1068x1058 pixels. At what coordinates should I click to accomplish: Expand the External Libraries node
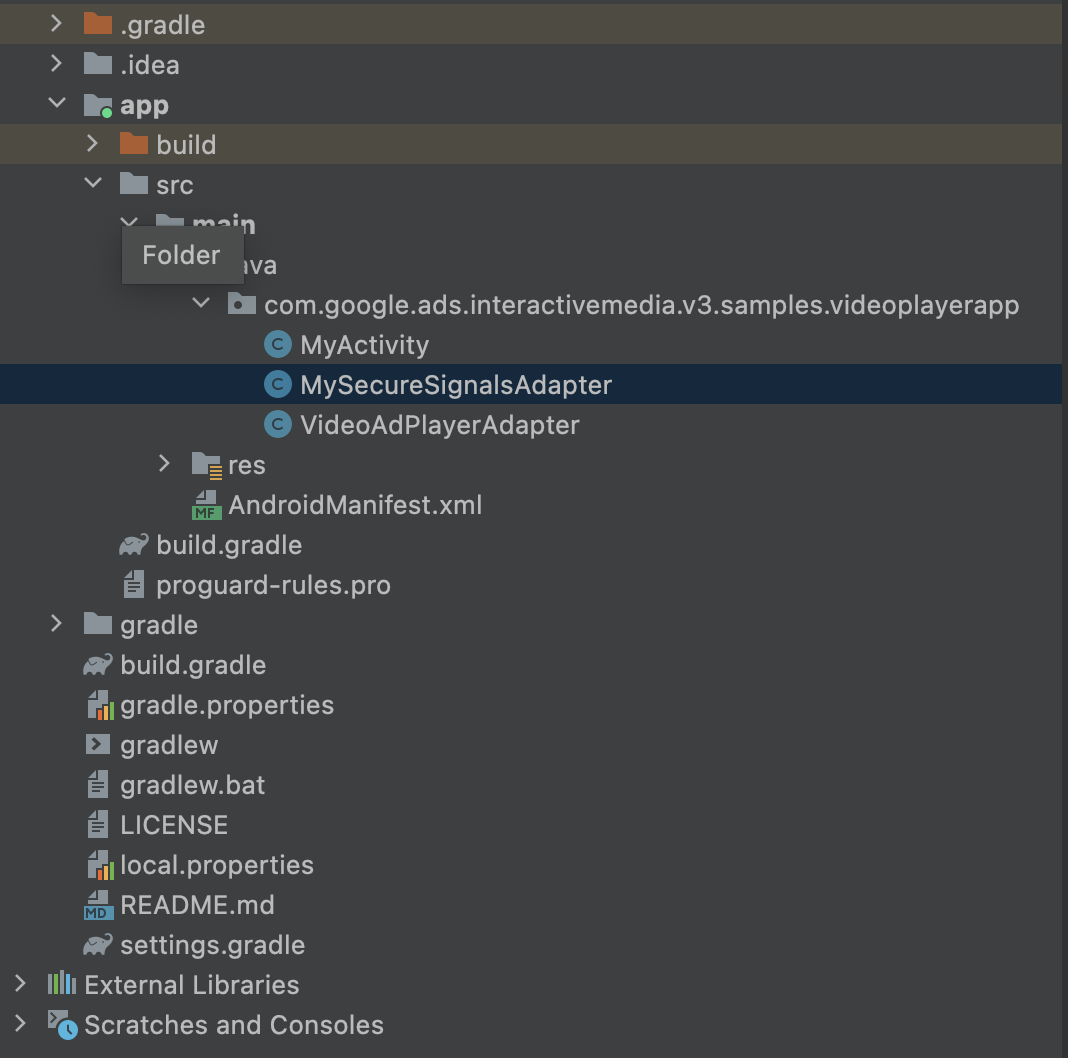[x=21, y=984]
